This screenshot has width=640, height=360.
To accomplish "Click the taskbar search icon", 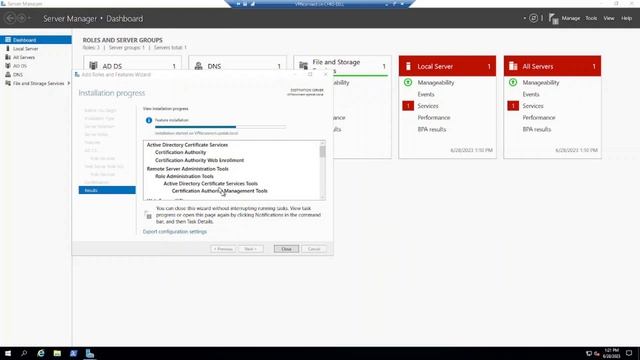I will [x=24, y=353].
